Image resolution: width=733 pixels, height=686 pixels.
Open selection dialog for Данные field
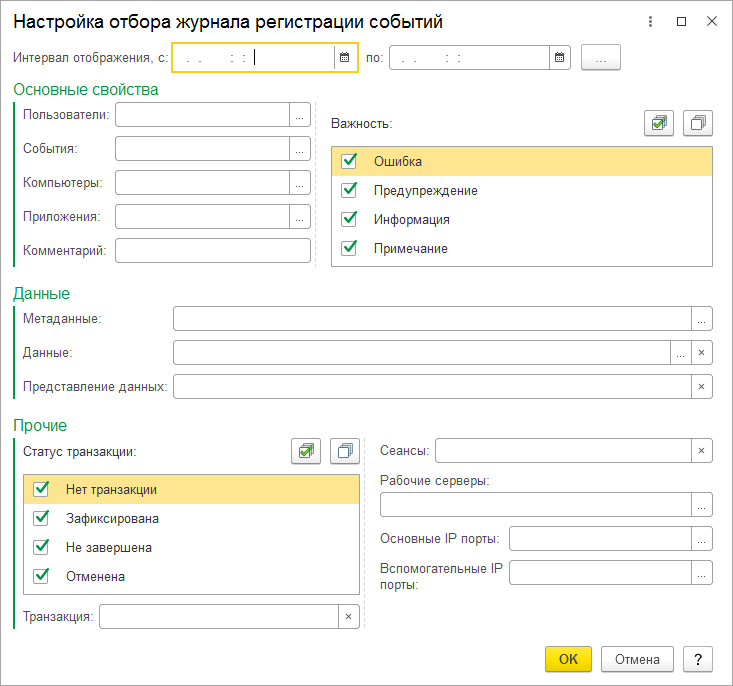point(681,353)
